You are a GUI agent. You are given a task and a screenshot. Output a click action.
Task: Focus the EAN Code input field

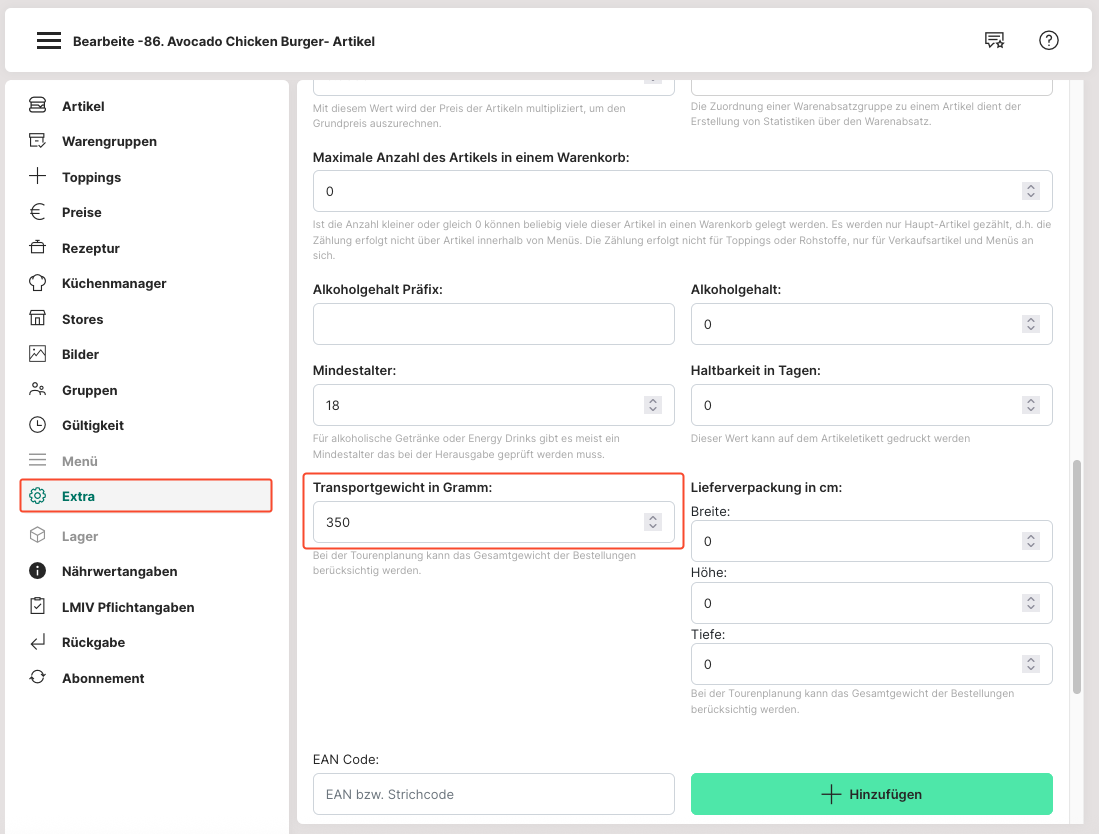(x=493, y=794)
